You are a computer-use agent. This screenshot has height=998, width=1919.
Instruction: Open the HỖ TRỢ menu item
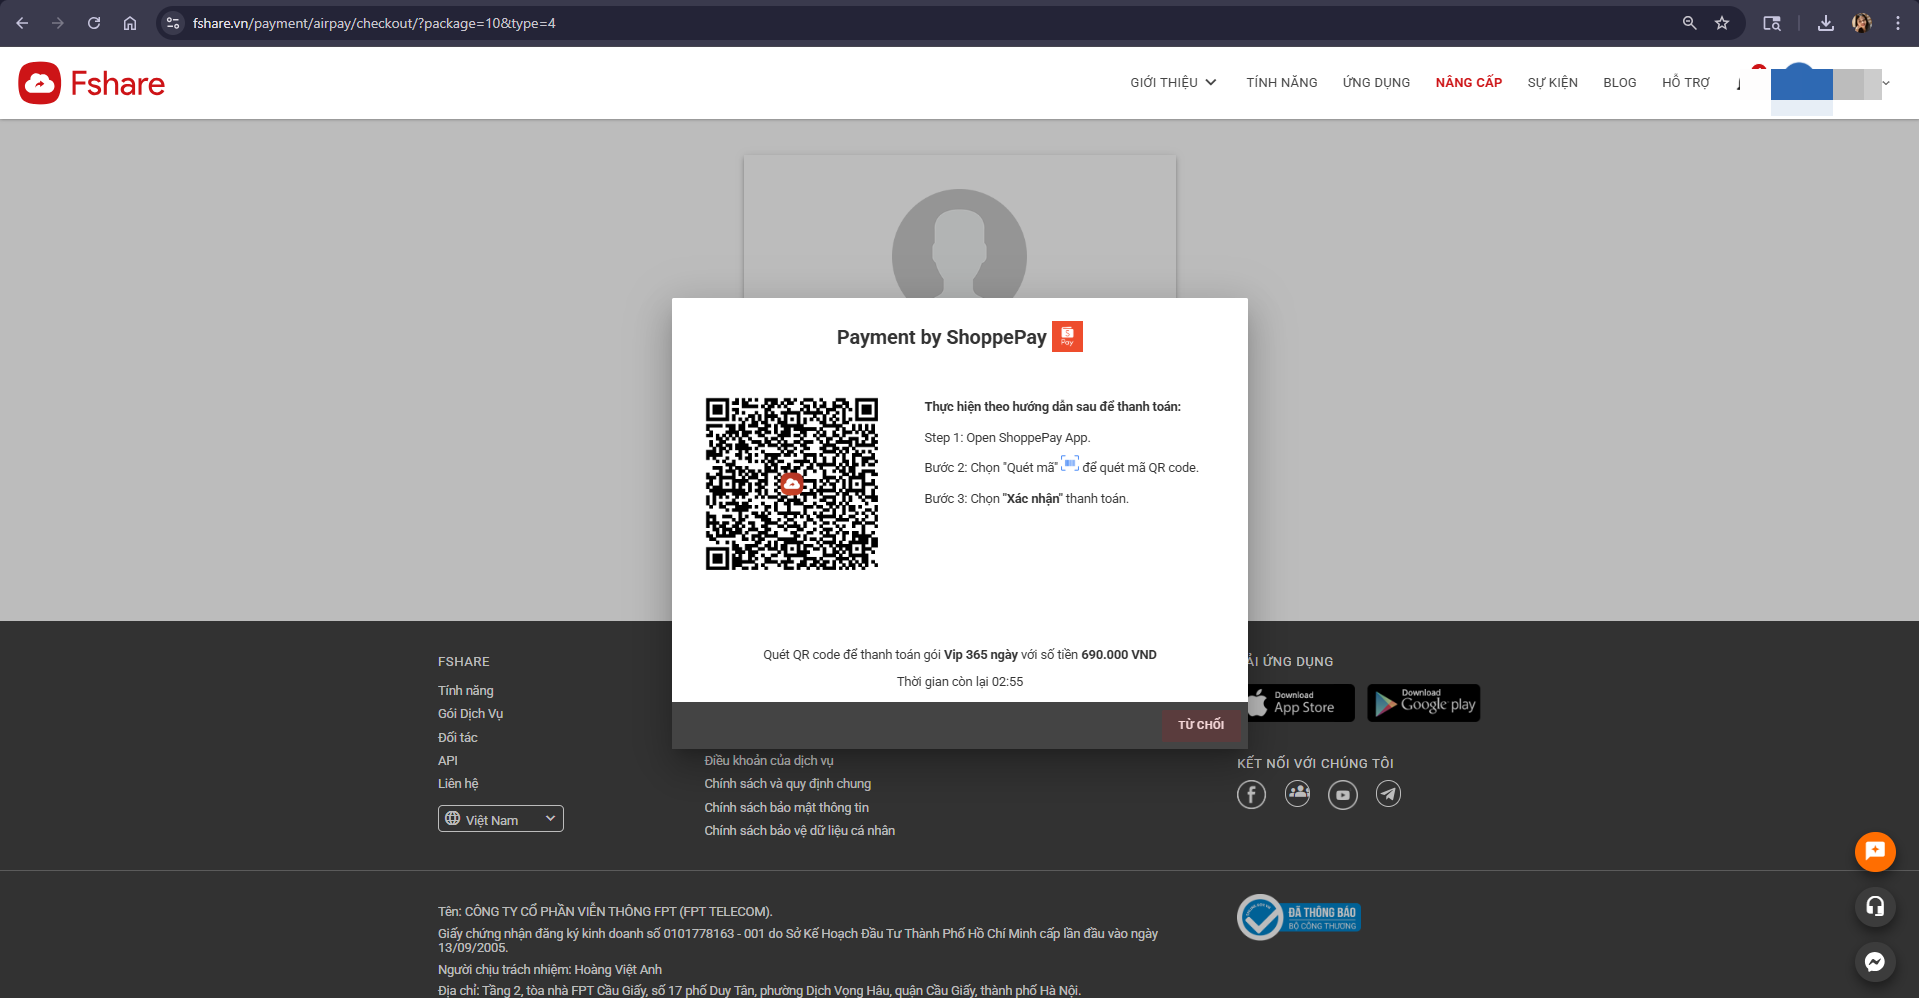[x=1686, y=83]
